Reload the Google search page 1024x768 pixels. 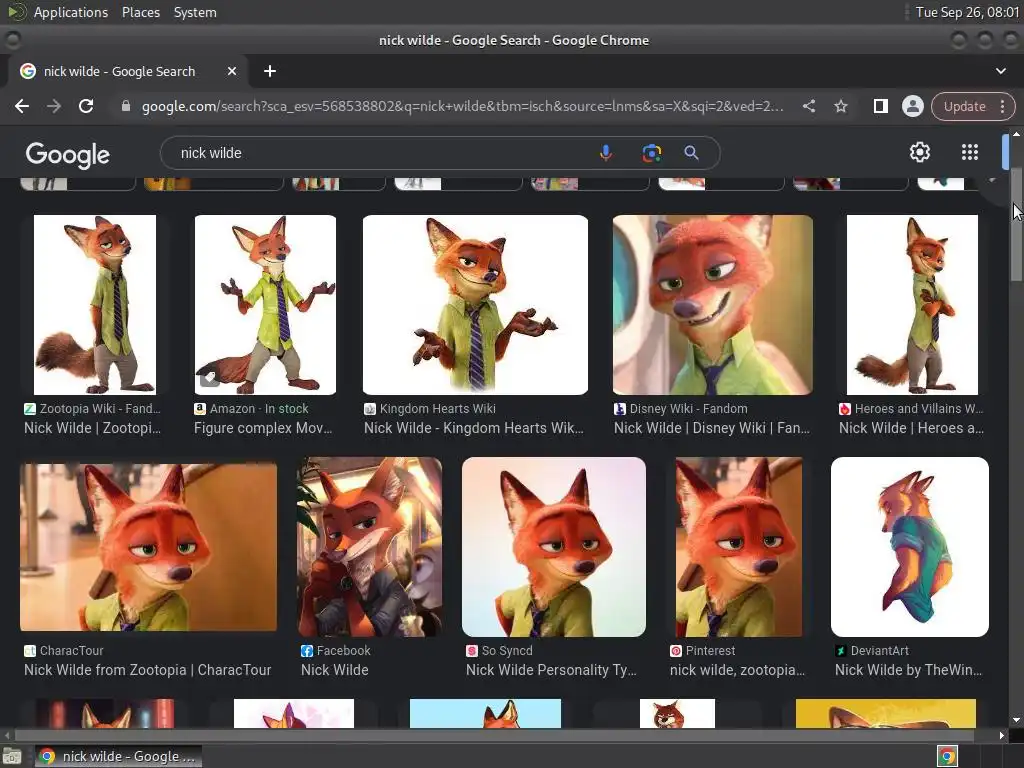point(86,106)
